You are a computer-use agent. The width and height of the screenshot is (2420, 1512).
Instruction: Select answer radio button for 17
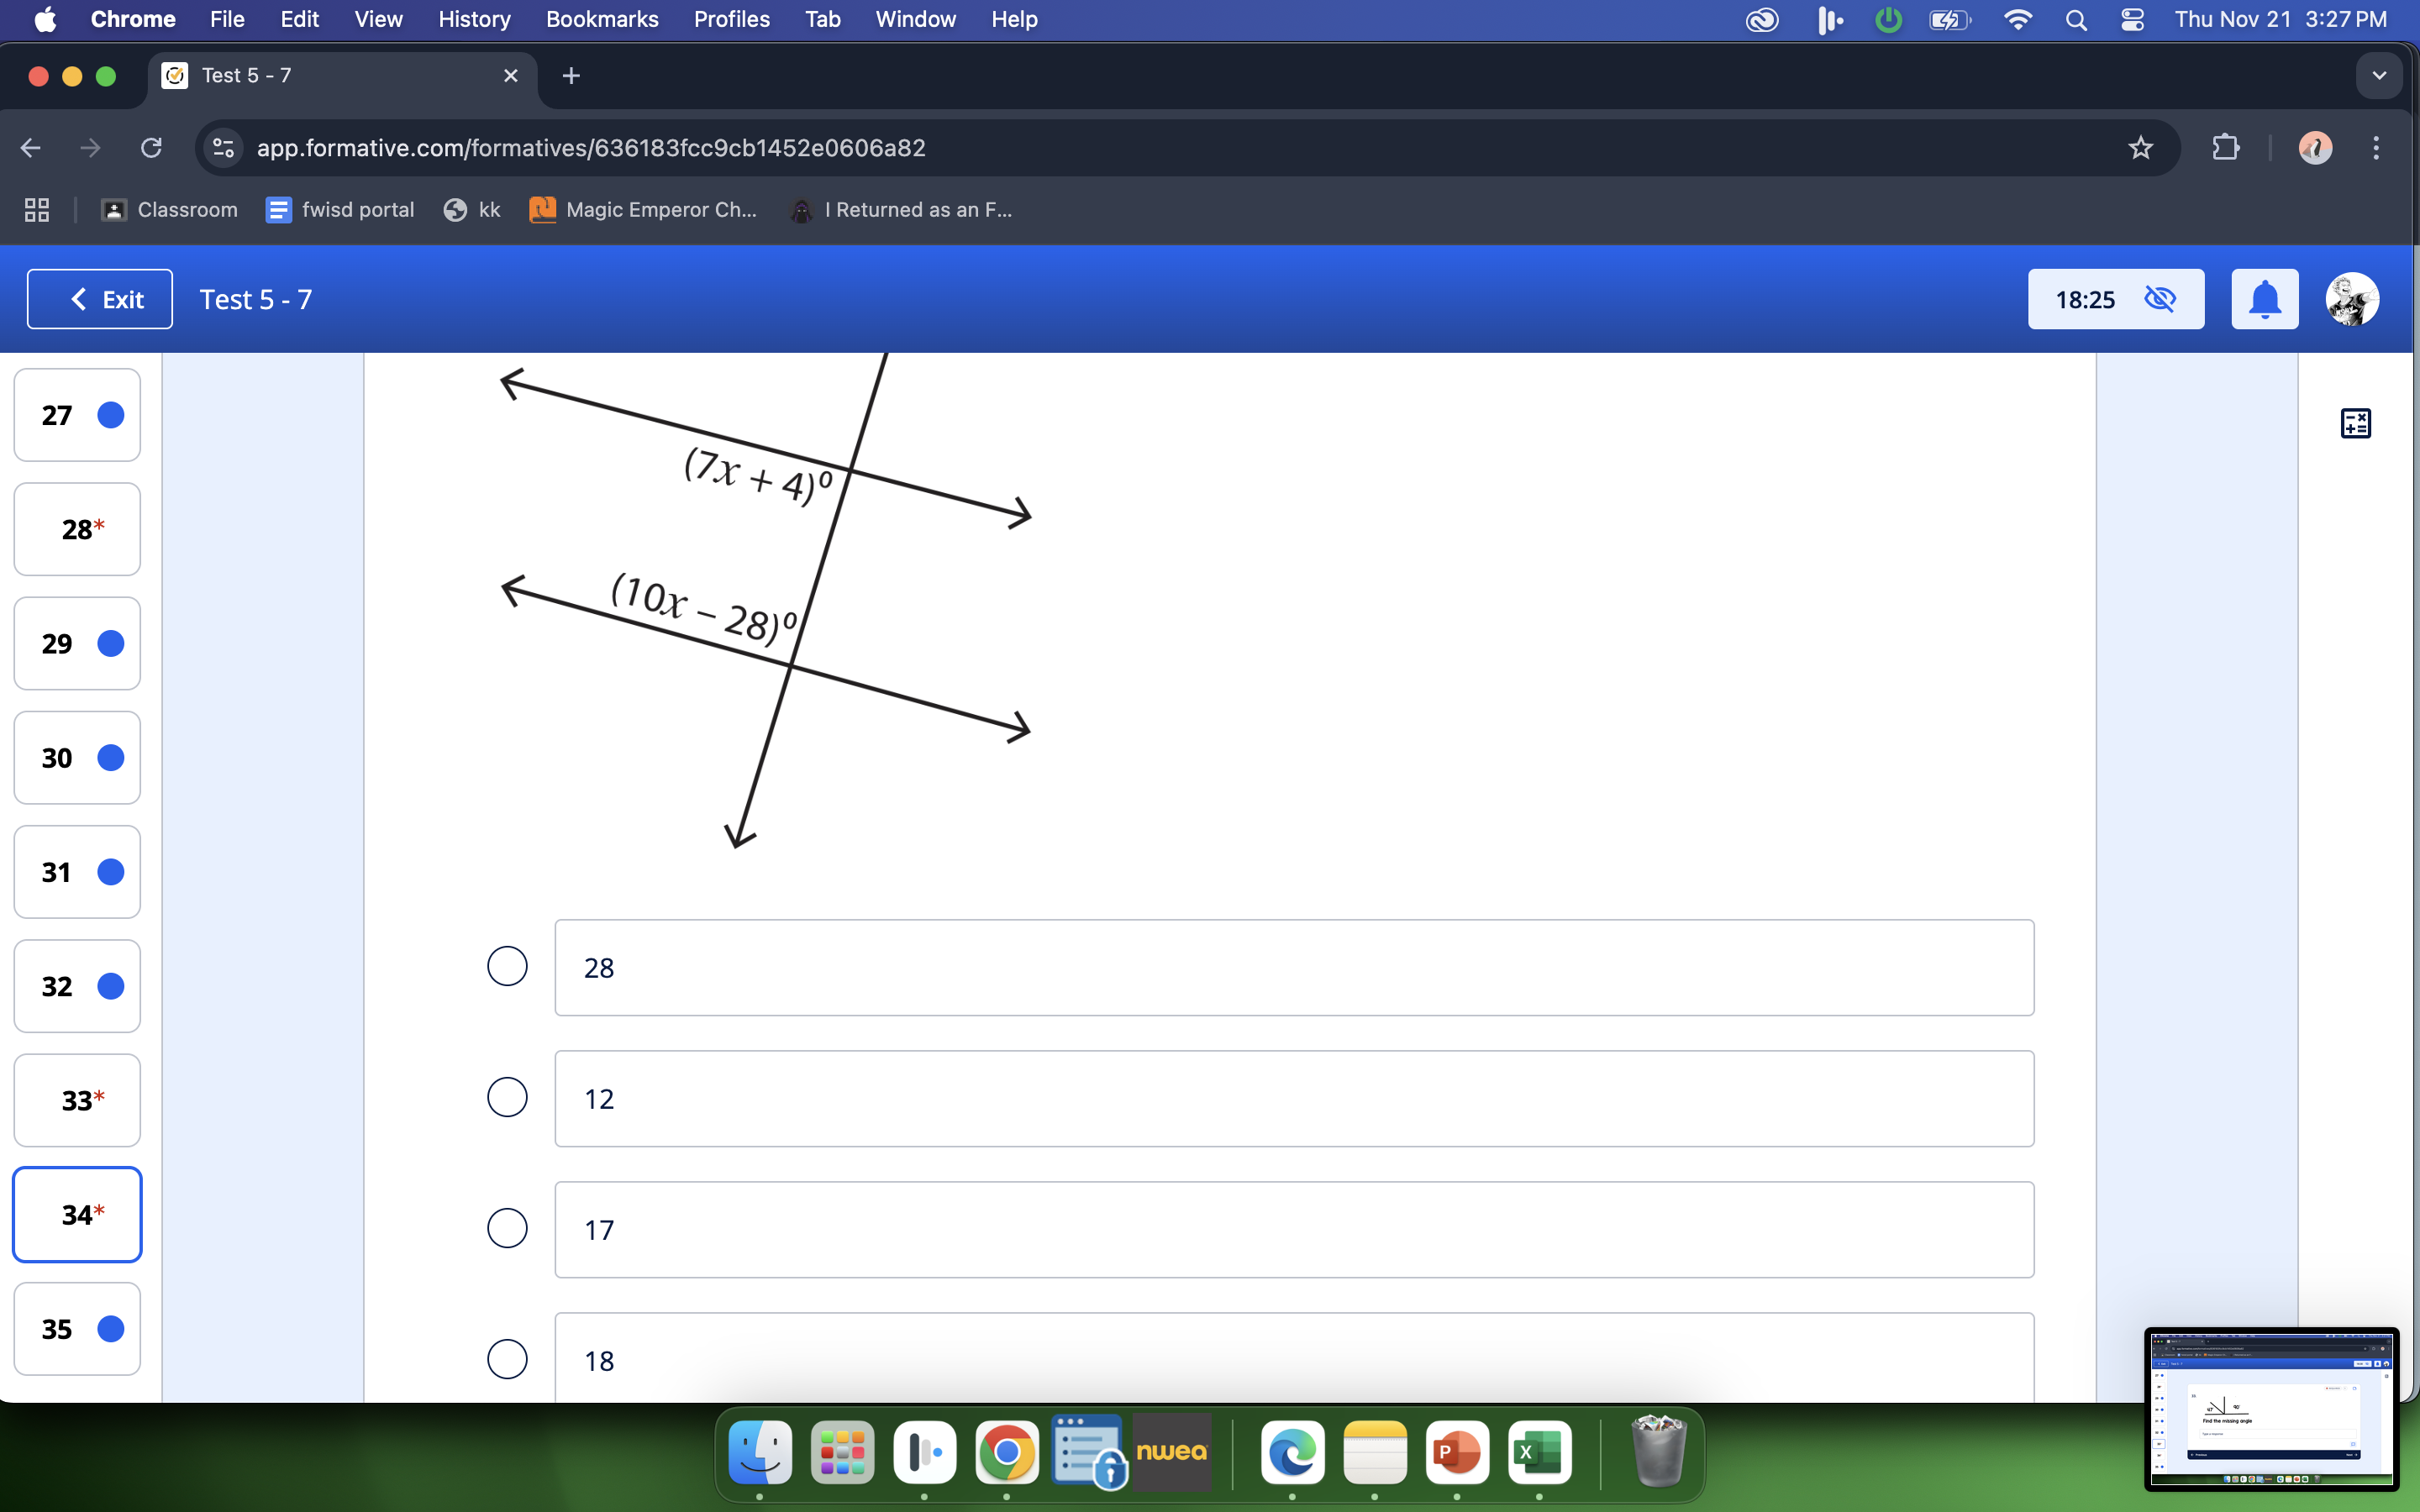pyautogui.click(x=507, y=1228)
